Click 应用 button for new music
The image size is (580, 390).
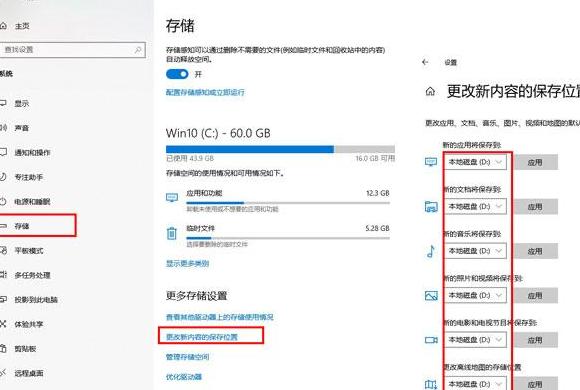click(535, 251)
